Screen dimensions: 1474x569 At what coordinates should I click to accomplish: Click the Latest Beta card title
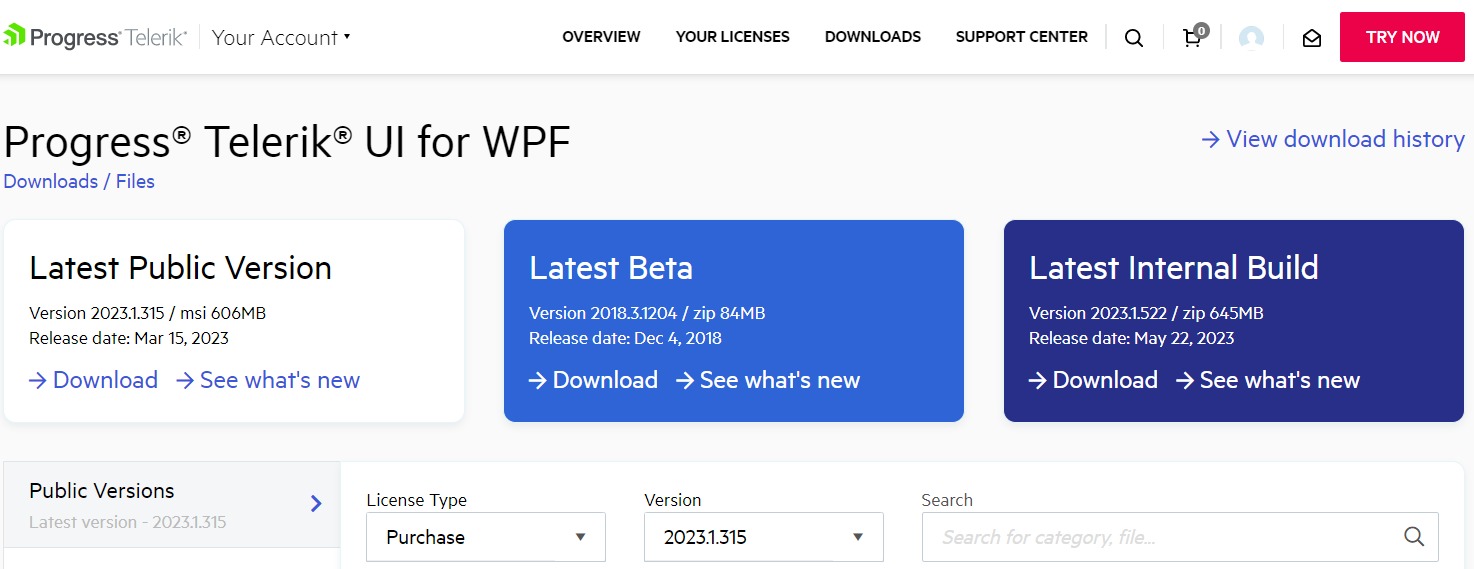[611, 268]
